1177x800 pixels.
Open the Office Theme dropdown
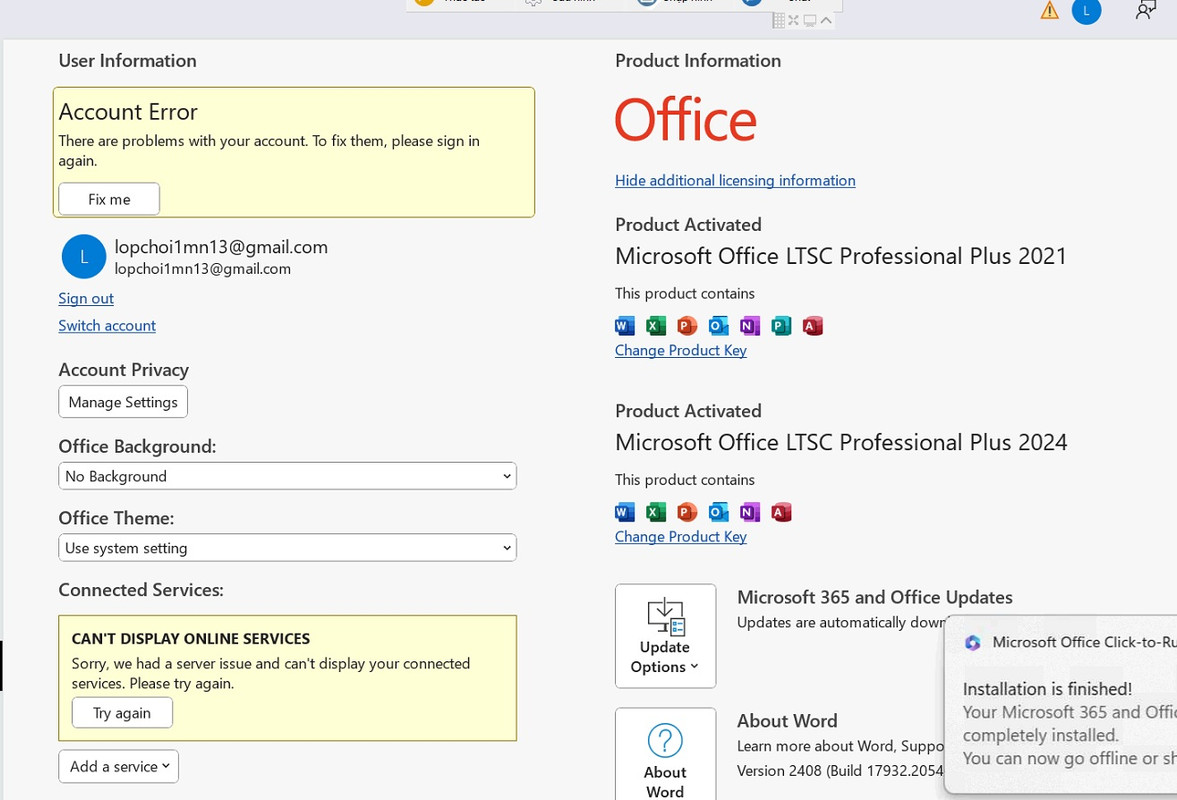click(x=287, y=548)
